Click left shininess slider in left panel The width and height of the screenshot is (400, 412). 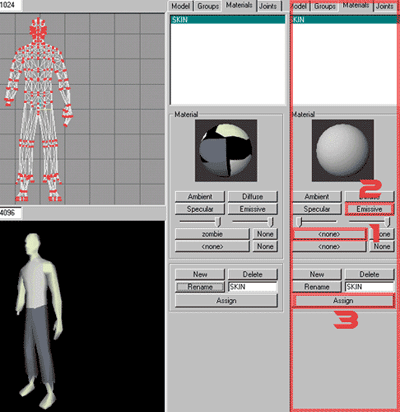point(200,221)
